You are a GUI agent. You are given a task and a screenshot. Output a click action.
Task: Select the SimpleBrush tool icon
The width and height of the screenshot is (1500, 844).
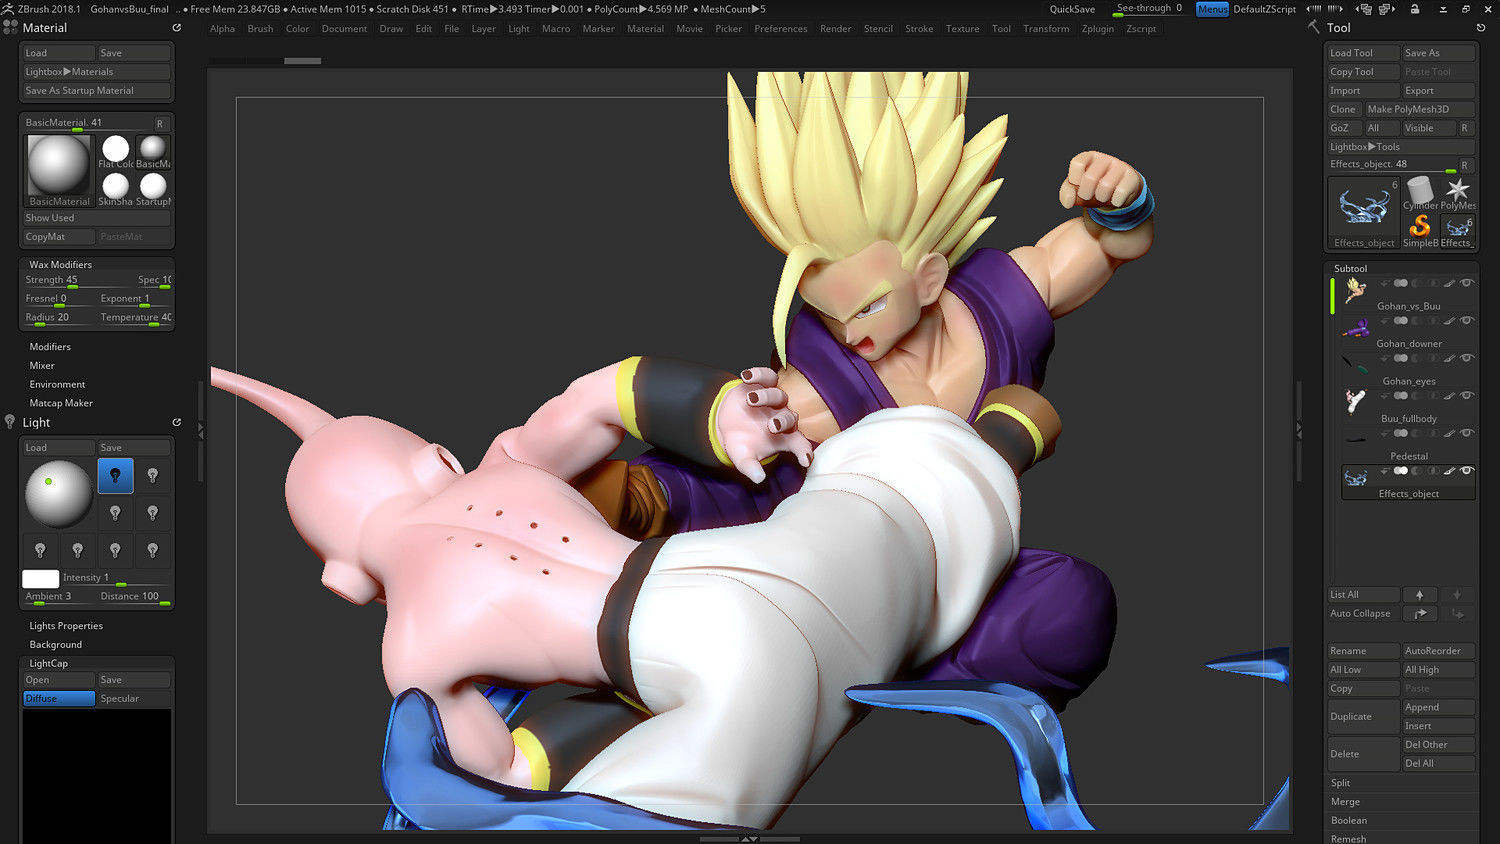tap(1419, 230)
